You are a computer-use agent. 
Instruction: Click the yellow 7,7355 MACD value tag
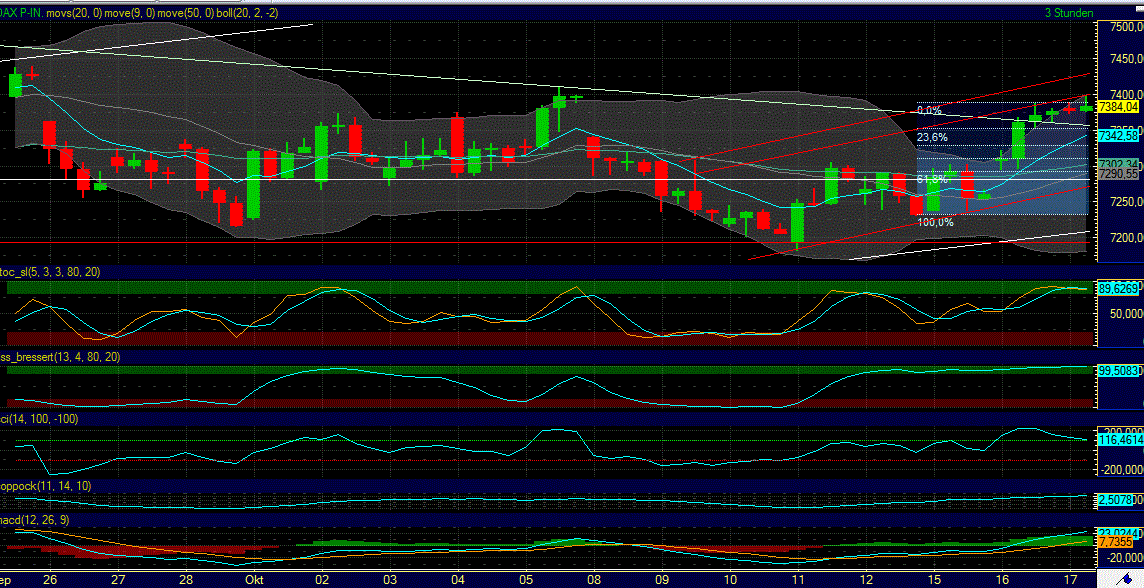pyautogui.click(x=1113, y=539)
